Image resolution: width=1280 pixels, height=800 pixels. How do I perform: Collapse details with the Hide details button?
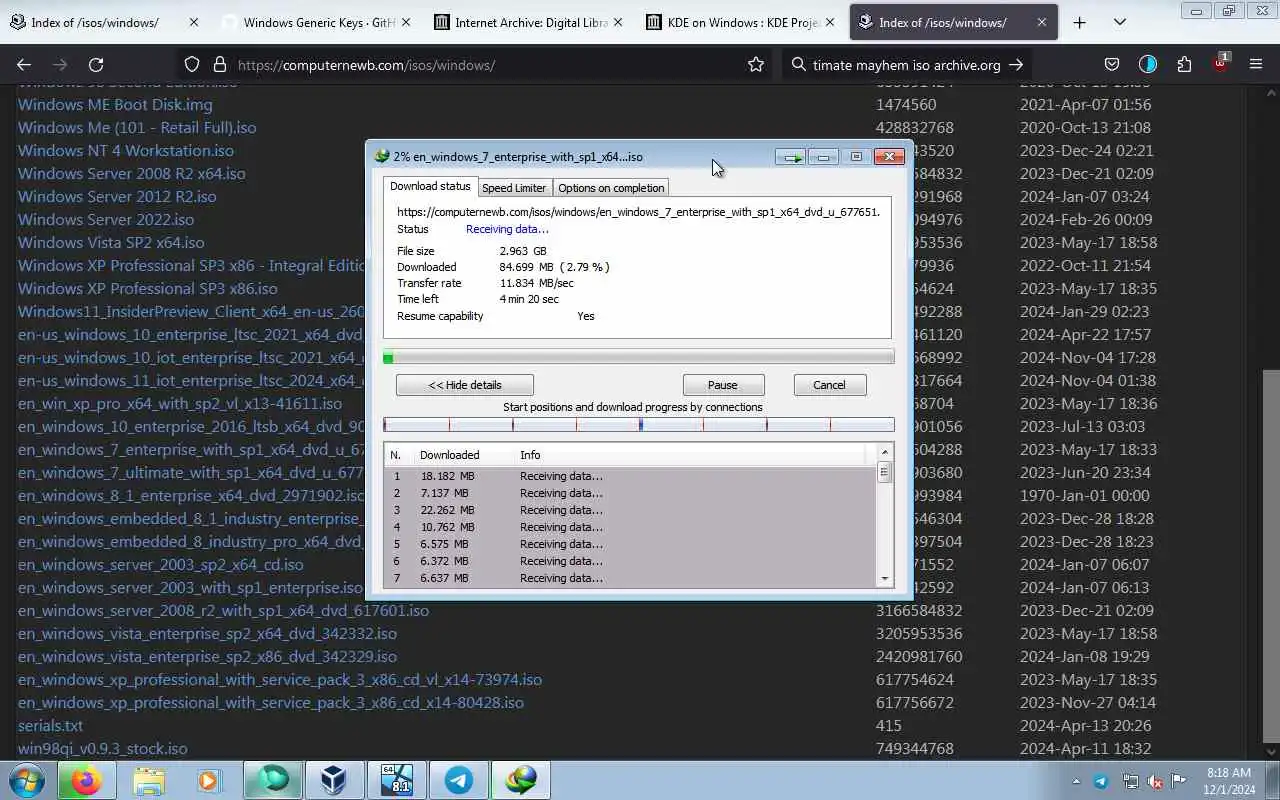pyautogui.click(x=465, y=385)
